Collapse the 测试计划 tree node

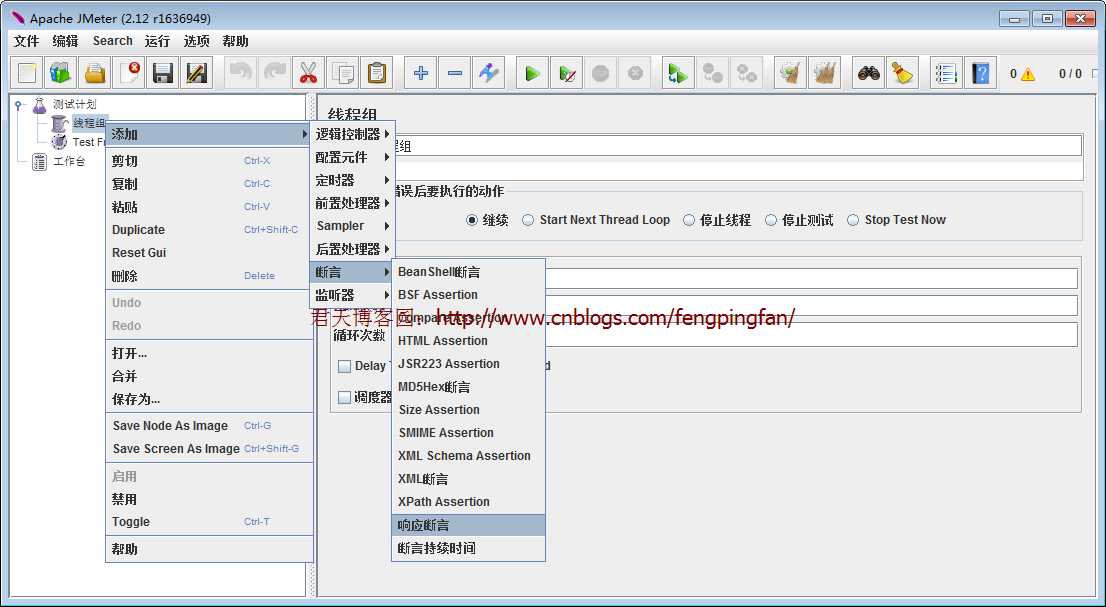coord(18,104)
